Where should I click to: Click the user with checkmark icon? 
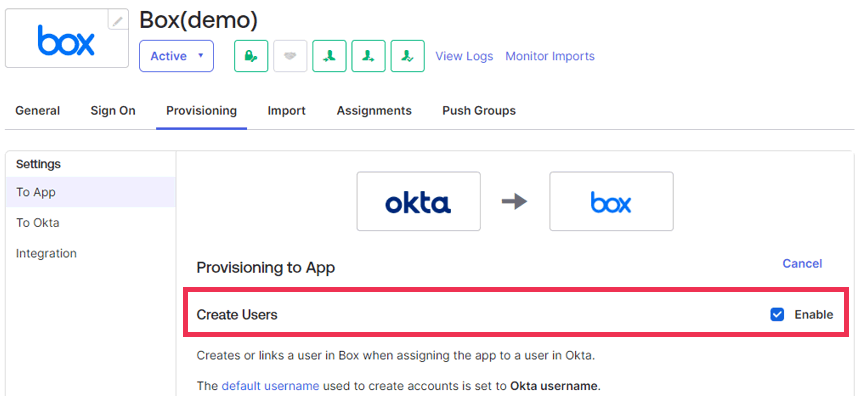coord(407,56)
